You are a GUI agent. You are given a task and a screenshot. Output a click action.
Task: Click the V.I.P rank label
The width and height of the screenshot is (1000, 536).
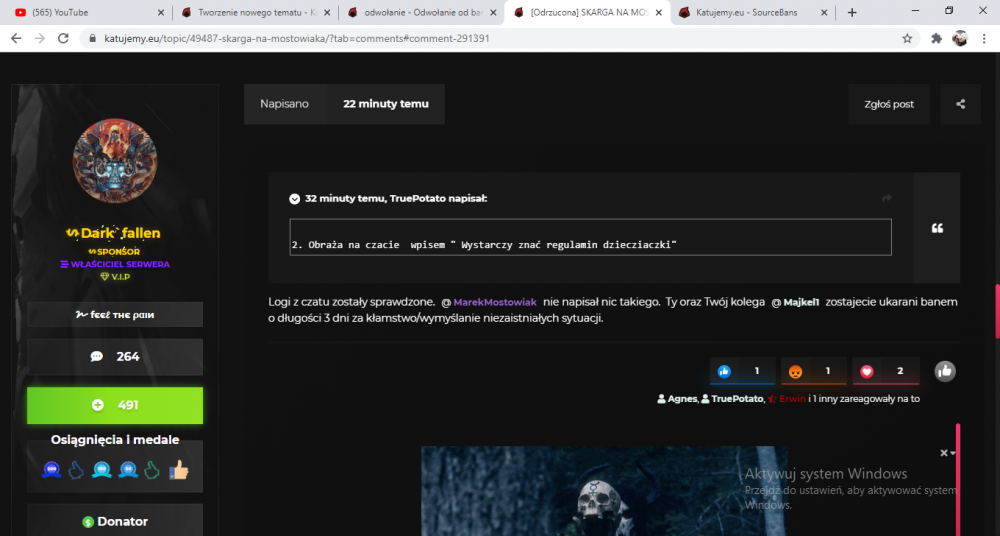coord(115,277)
